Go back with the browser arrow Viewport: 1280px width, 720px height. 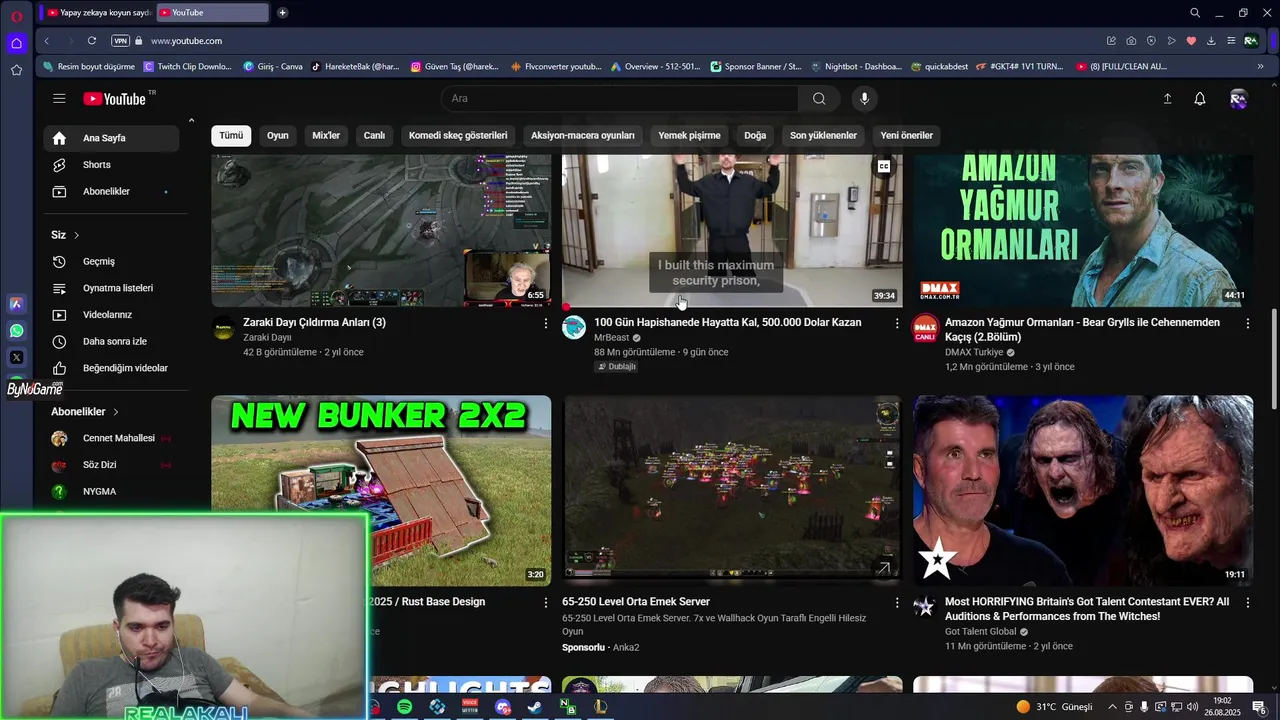point(46,41)
